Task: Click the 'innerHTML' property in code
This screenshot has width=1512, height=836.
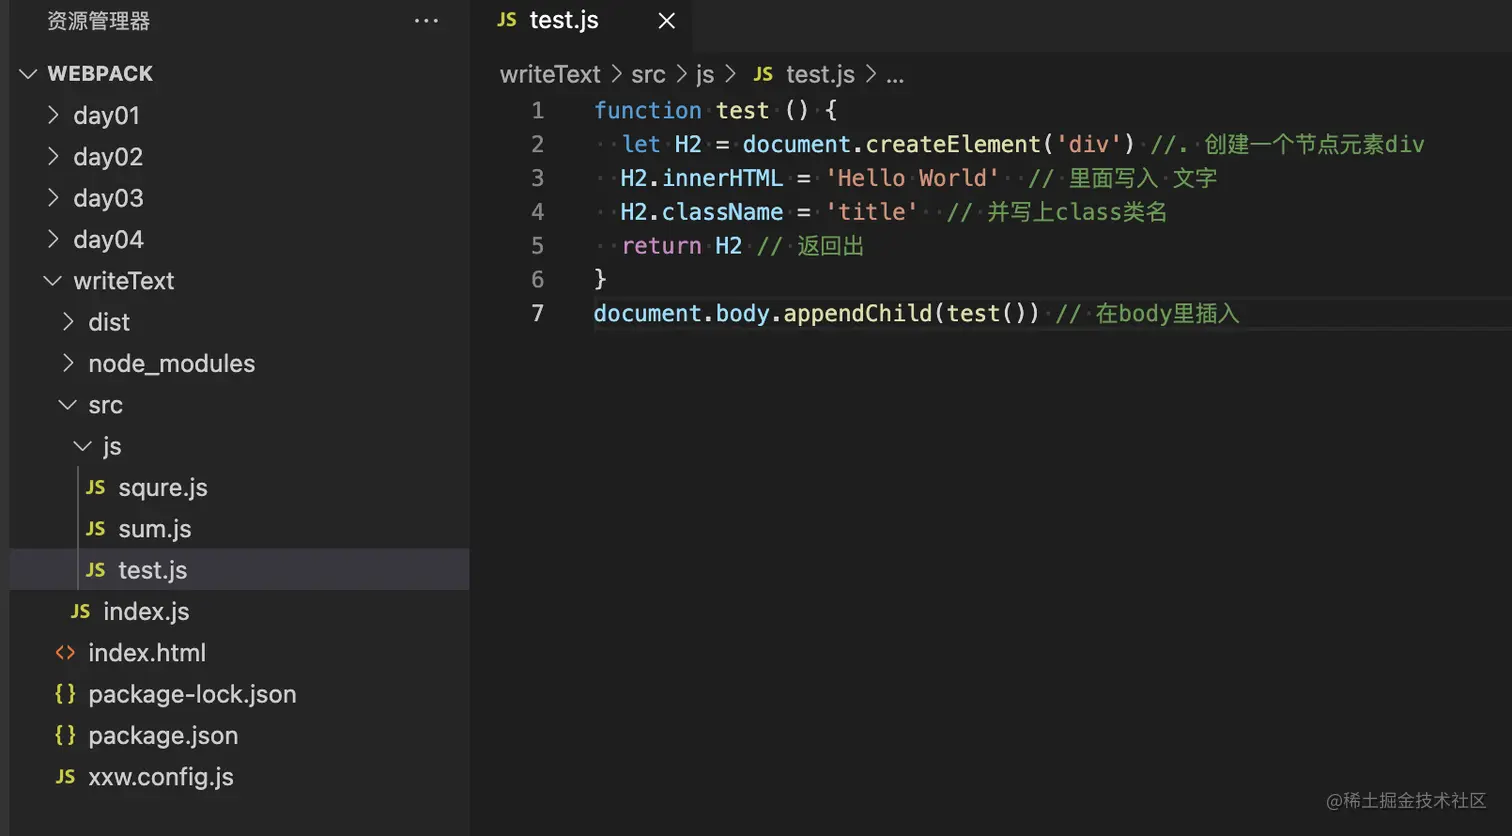Action: tap(722, 178)
